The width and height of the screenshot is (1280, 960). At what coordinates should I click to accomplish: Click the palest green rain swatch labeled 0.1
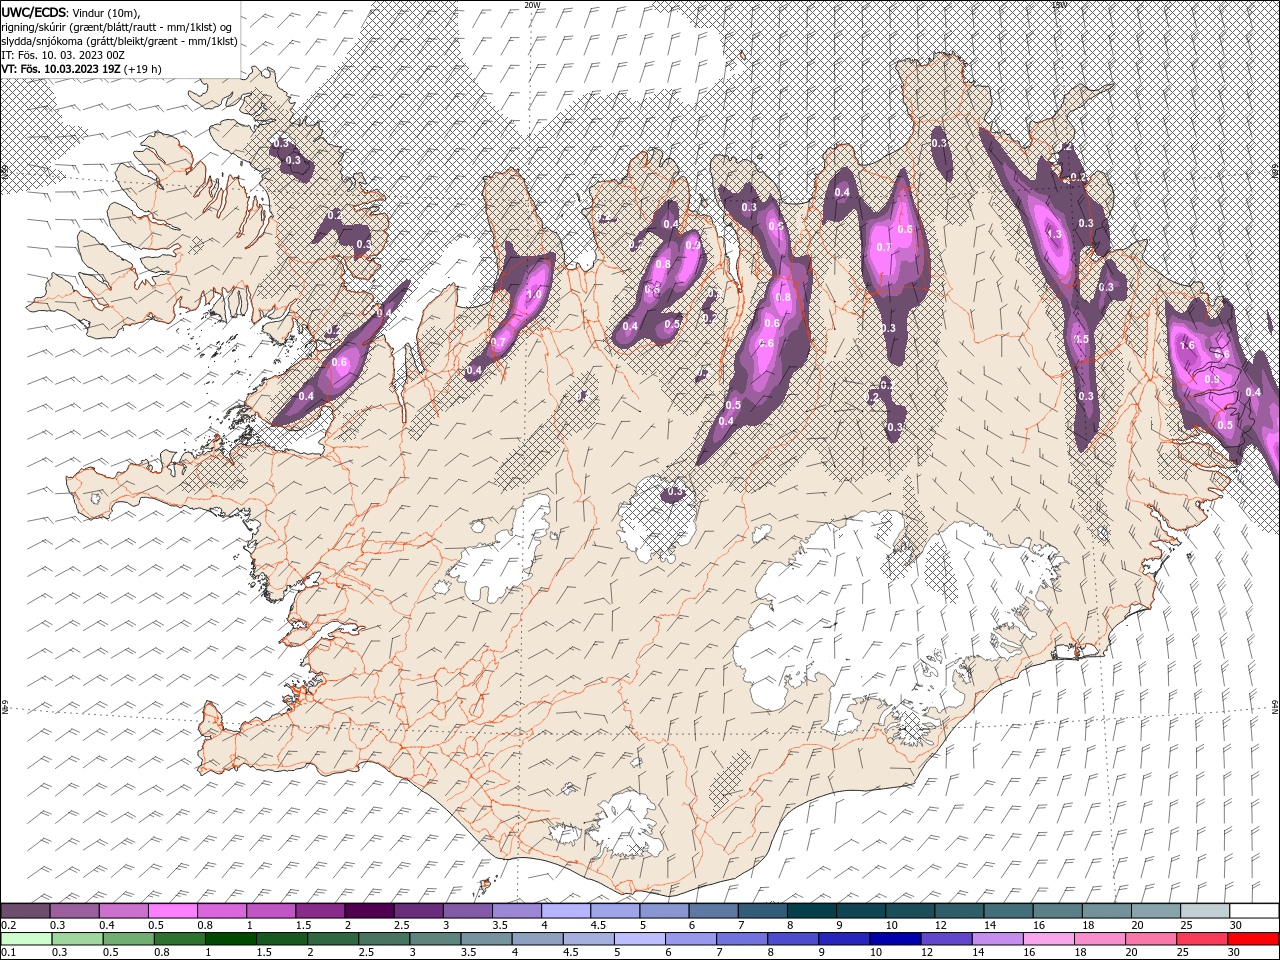pos(26,939)
